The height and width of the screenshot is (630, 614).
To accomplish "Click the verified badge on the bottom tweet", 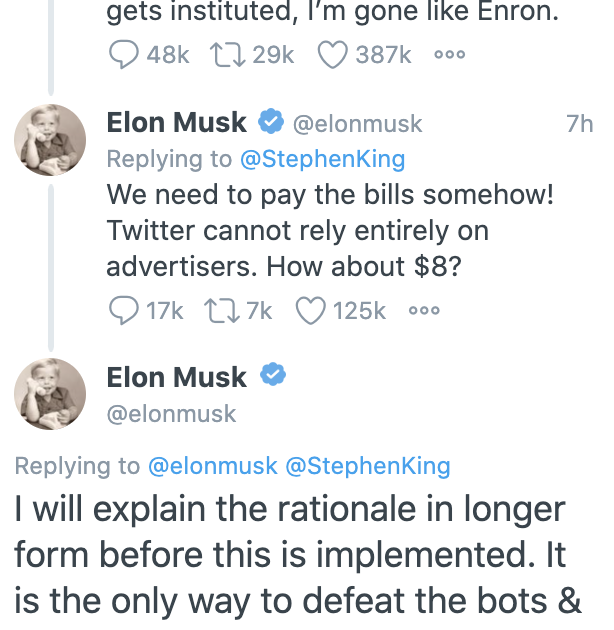I will pyautogui.click(x=271, y=377).
